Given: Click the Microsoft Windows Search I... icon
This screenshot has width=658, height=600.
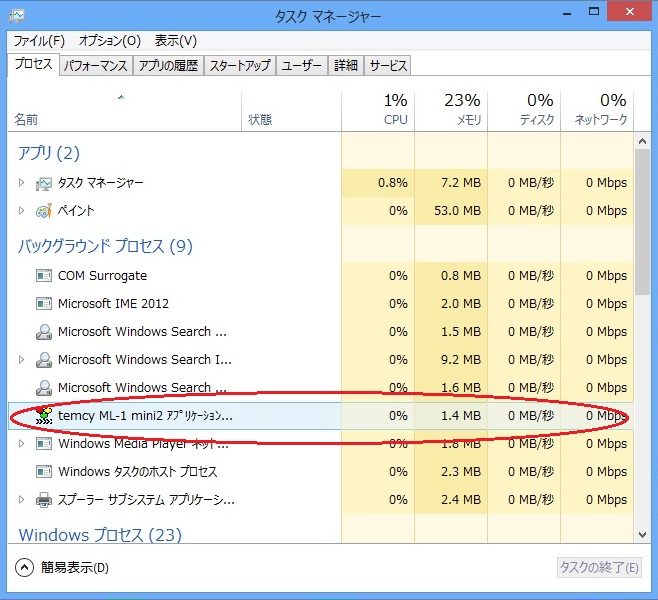Looking at the screenshot, I should click(44, 360).
